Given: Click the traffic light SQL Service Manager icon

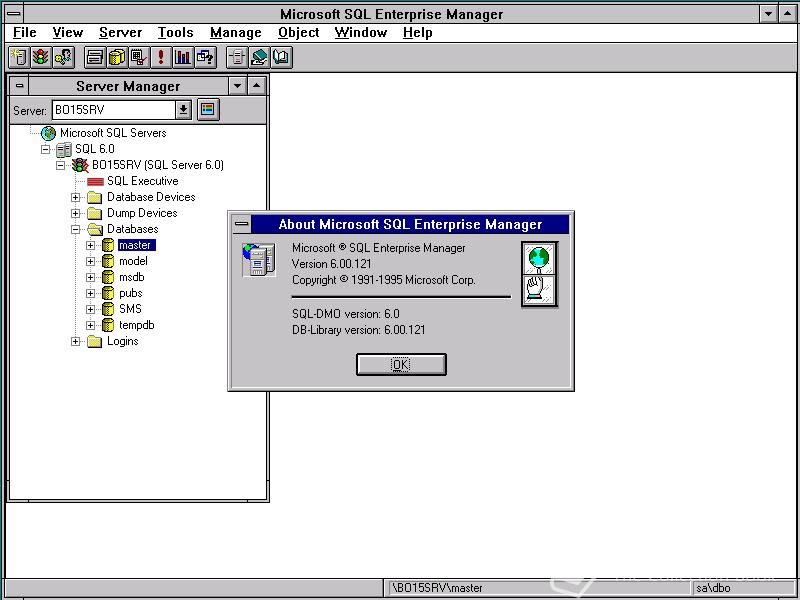Looking at the screenshot, I should (x=41, y=57).
